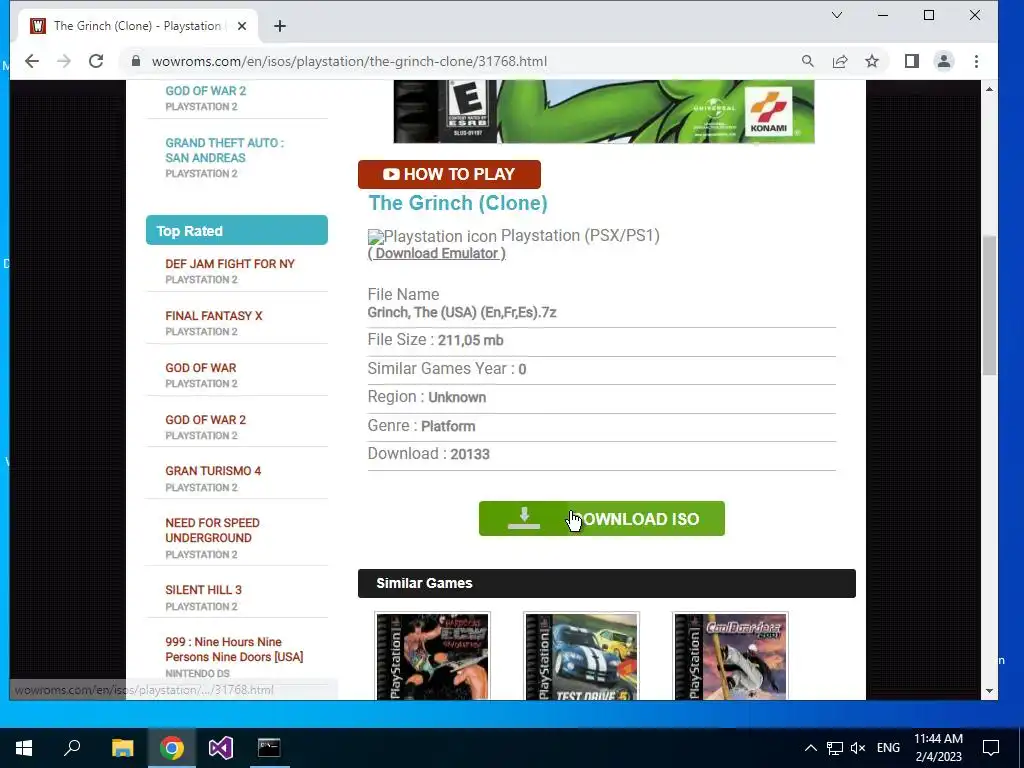
Task: Open GOD OF WAR 2 in Top Rated
Action: point(206,420)
